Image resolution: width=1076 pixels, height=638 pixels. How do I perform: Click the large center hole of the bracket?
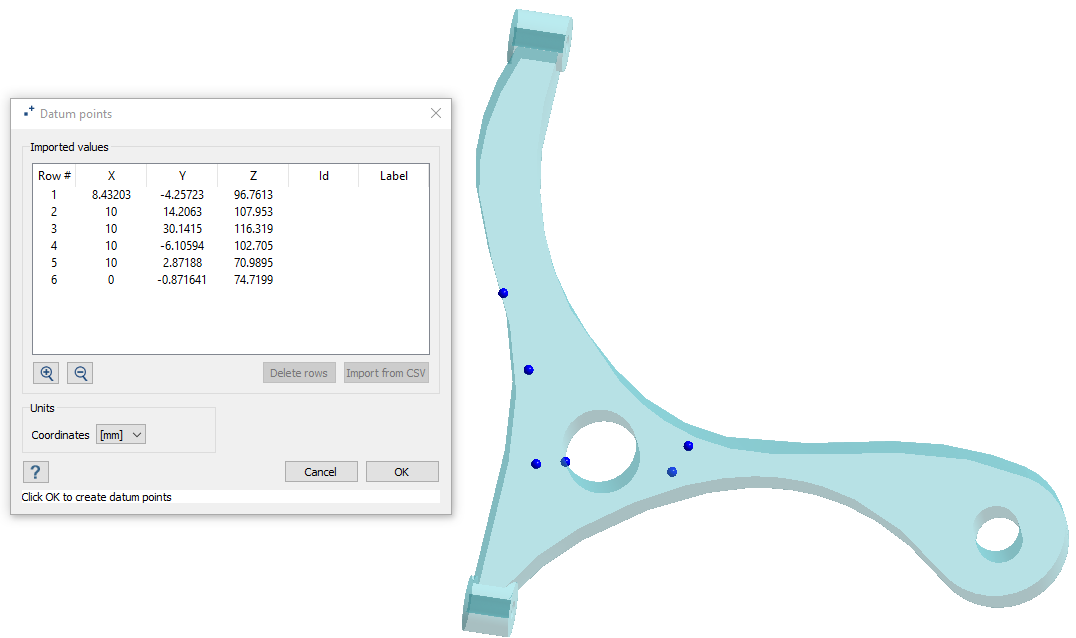pos(602,451)
